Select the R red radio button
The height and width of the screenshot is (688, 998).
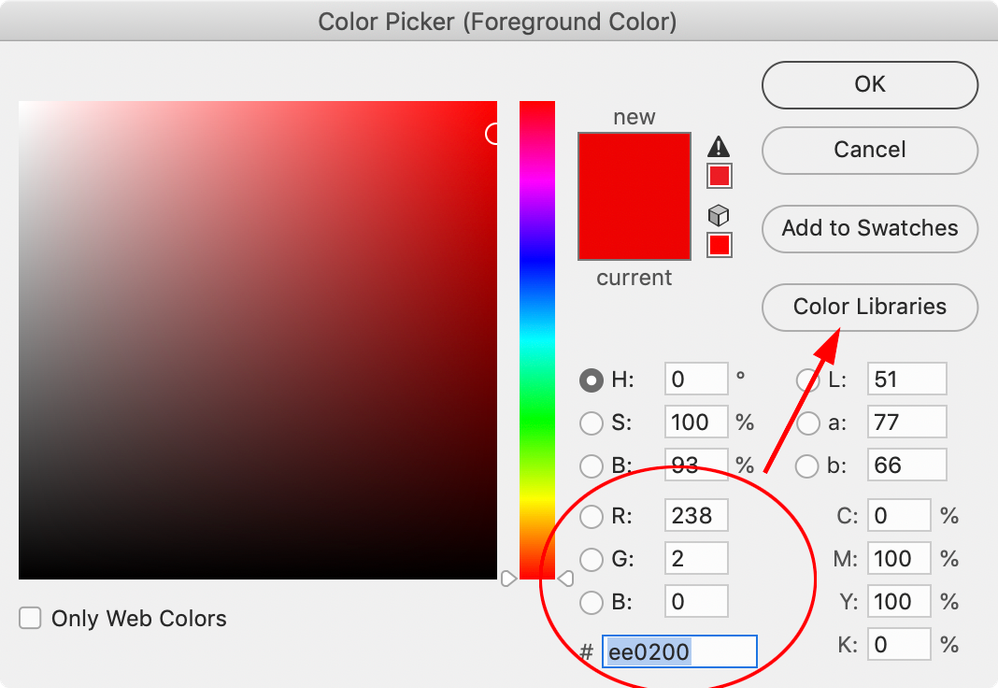pyautogui.click(x=591, y=516)
